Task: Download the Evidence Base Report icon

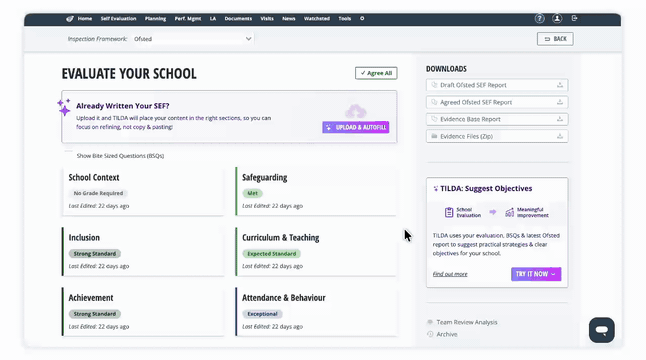Action: (x=560, y=119)
